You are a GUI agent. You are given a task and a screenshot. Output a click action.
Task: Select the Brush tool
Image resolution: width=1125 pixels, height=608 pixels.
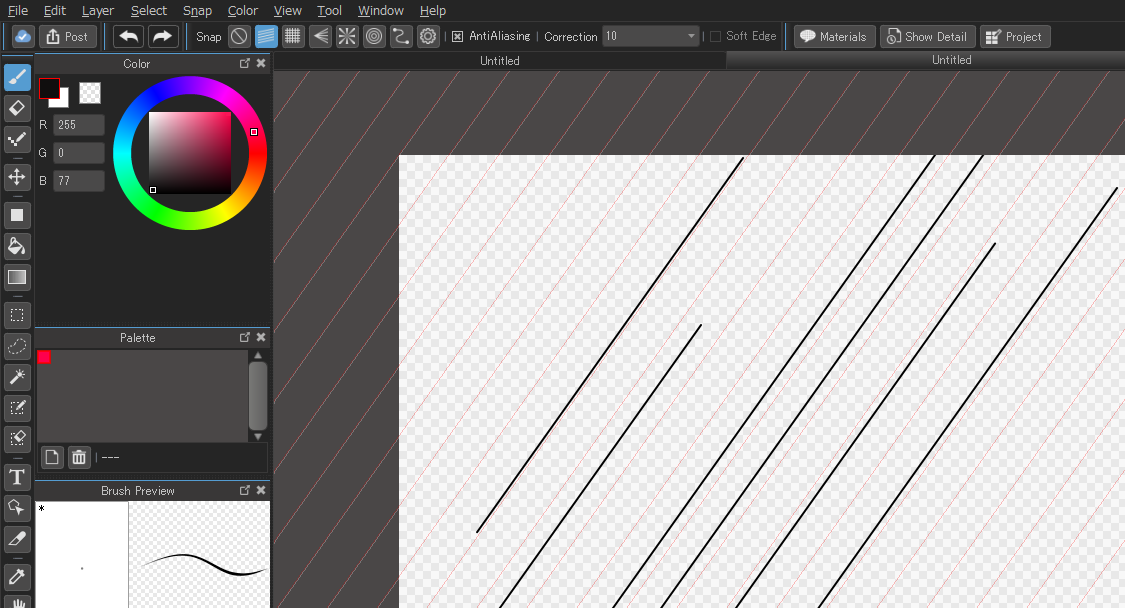[x=16, y=77]
